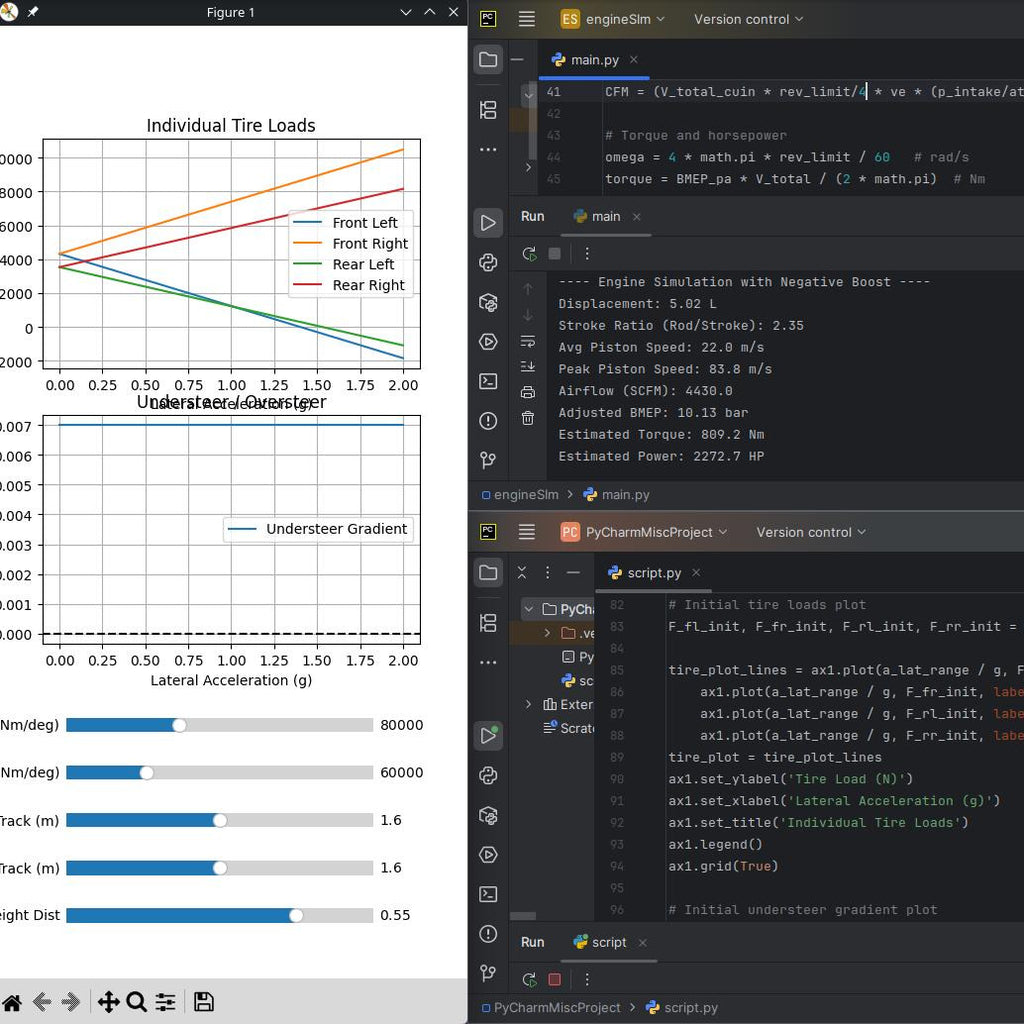Toggle scroll to end in main run output
Viewport: 1024px width, 1024px height.
pos(528,367)
